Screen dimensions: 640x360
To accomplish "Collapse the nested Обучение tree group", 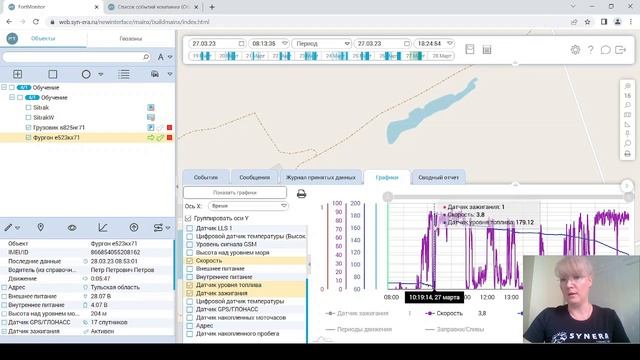I will [x=12, y=98].
